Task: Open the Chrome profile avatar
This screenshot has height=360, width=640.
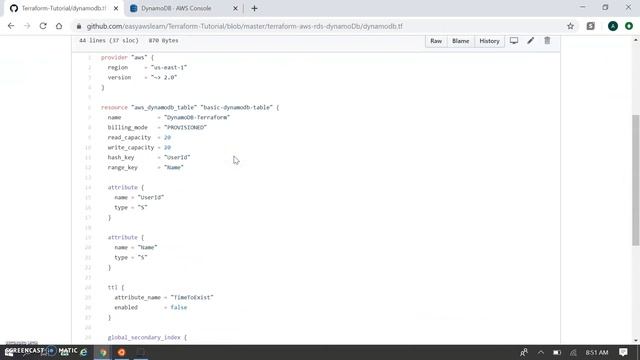Action: [613, 26]
